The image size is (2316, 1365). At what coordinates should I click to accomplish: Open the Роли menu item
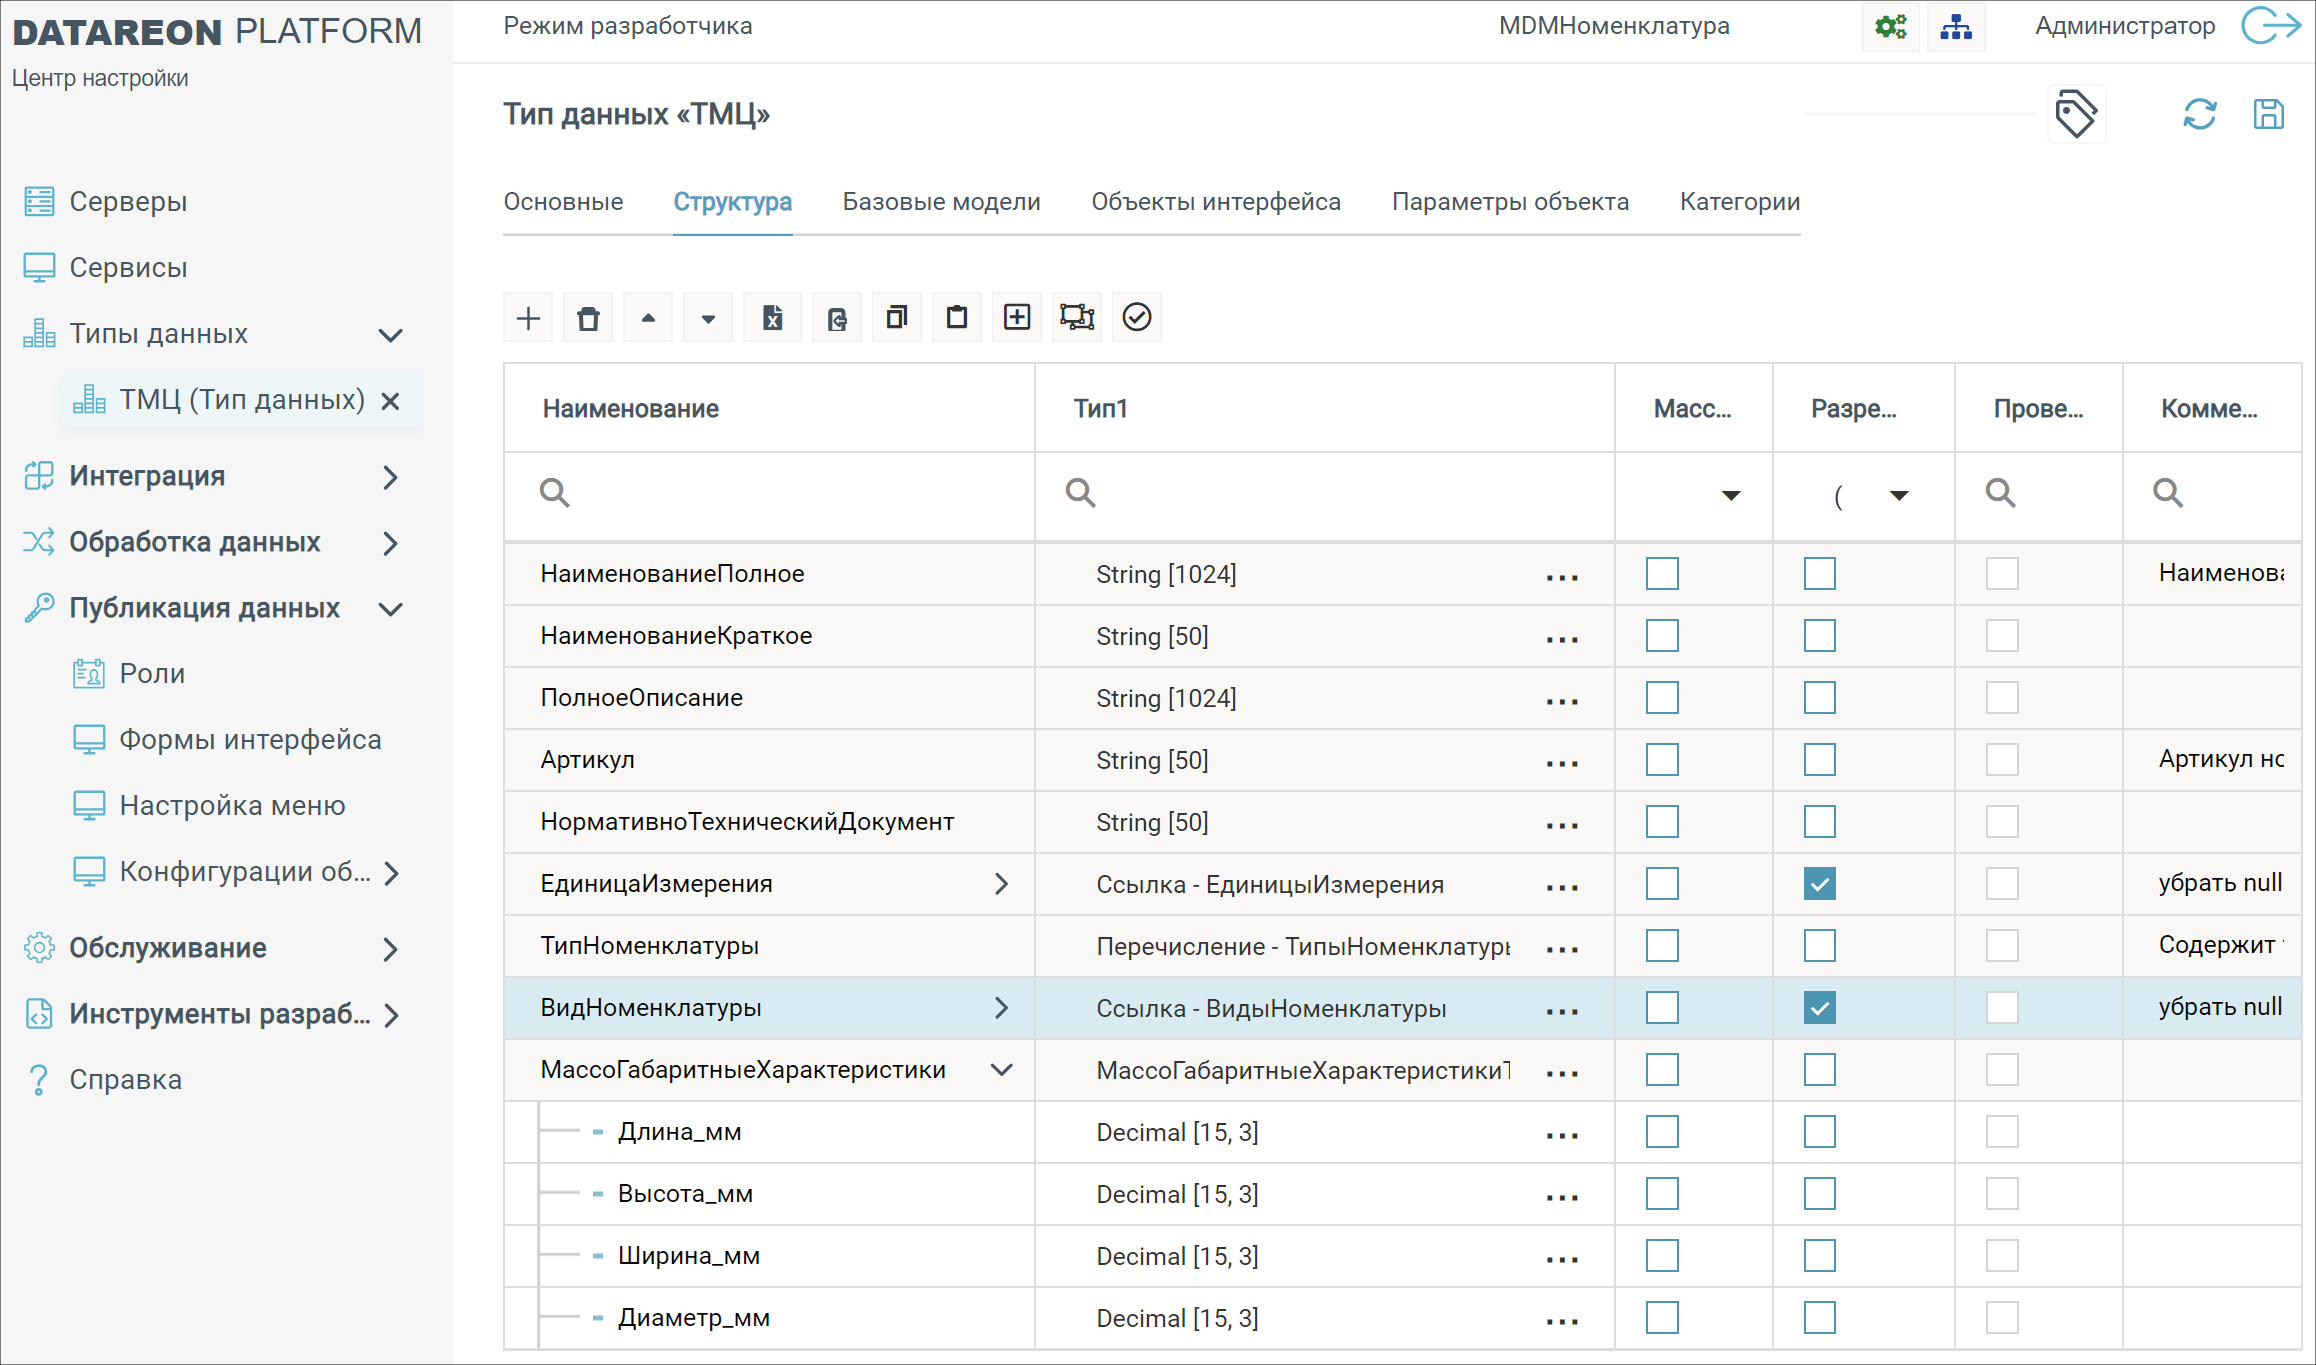[x=152, y=674]
